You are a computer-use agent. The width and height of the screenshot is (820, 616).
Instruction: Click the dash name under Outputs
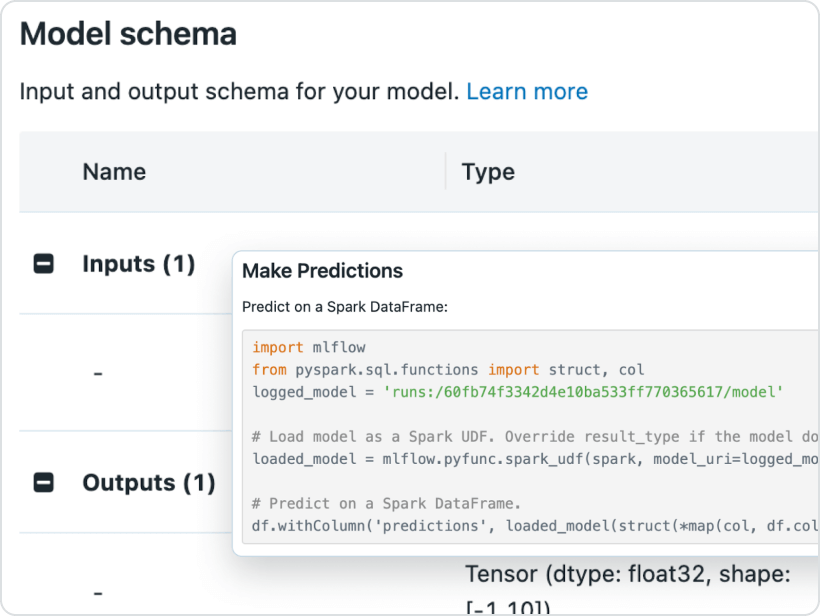[98, 592]
